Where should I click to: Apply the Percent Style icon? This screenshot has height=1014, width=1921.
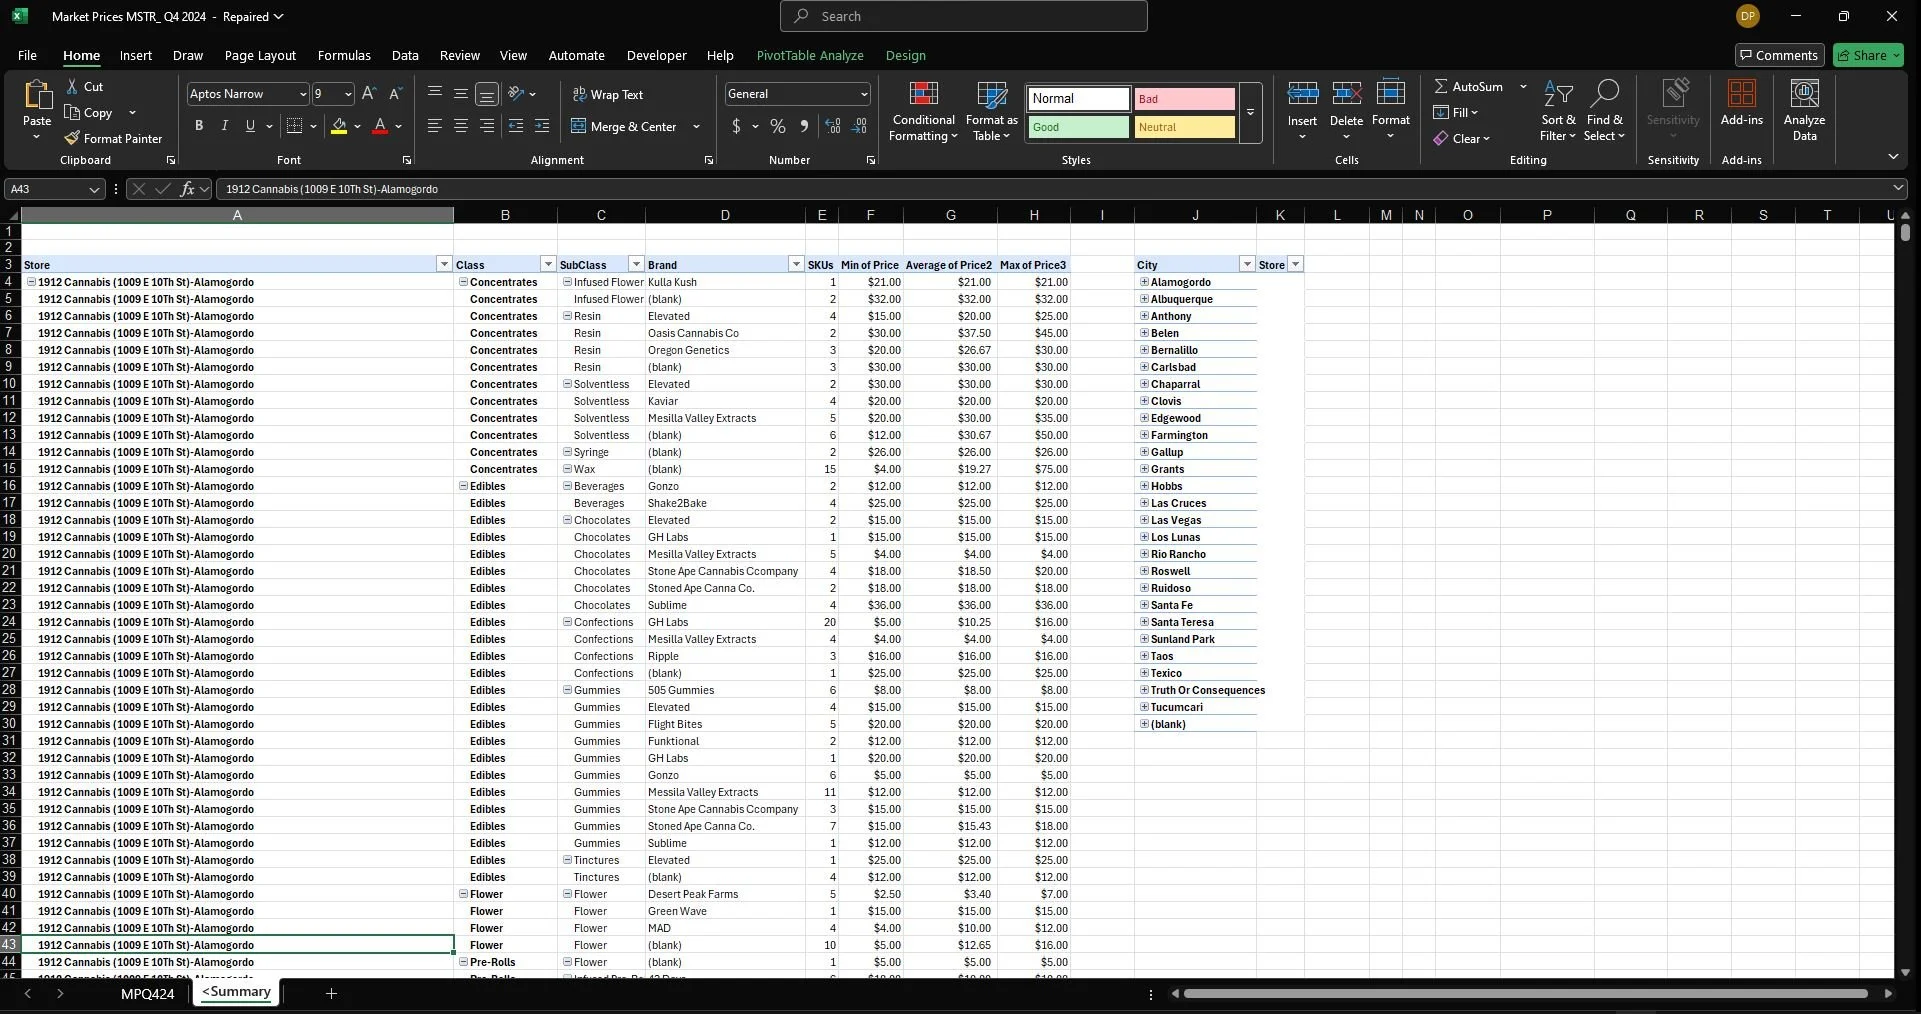point(778,126)
